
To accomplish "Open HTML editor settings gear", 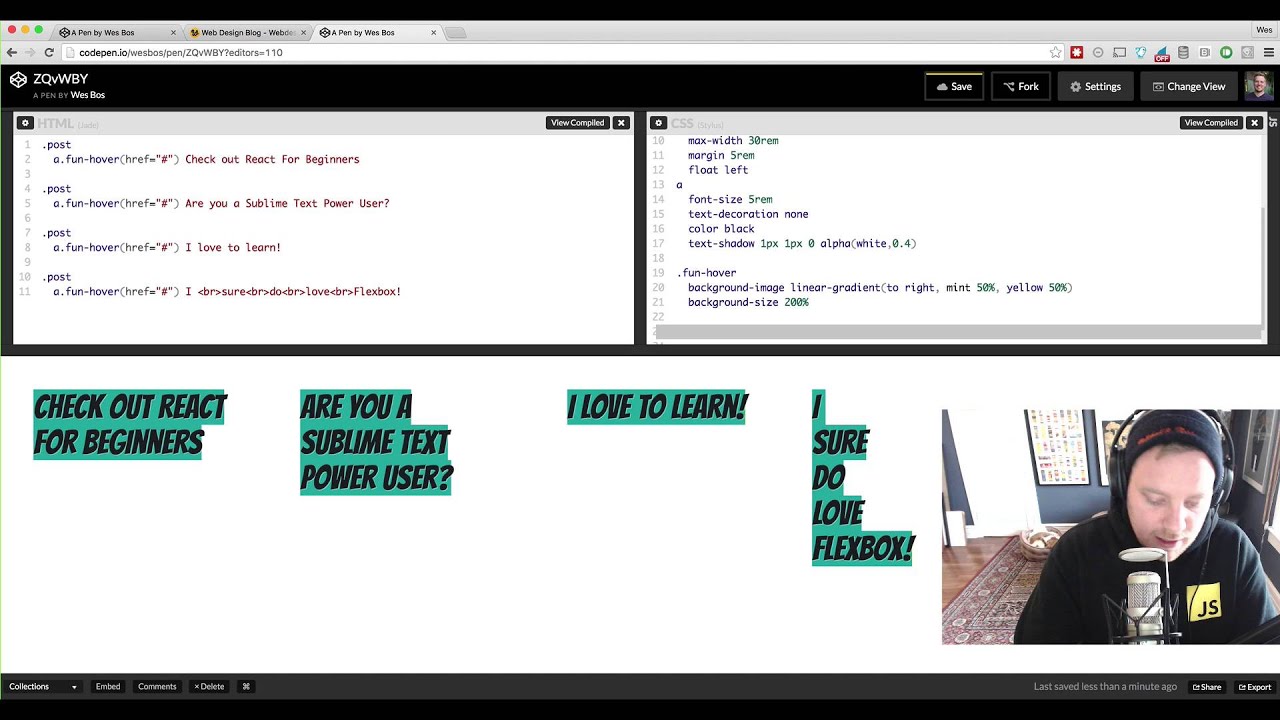I will pos(25,123).
